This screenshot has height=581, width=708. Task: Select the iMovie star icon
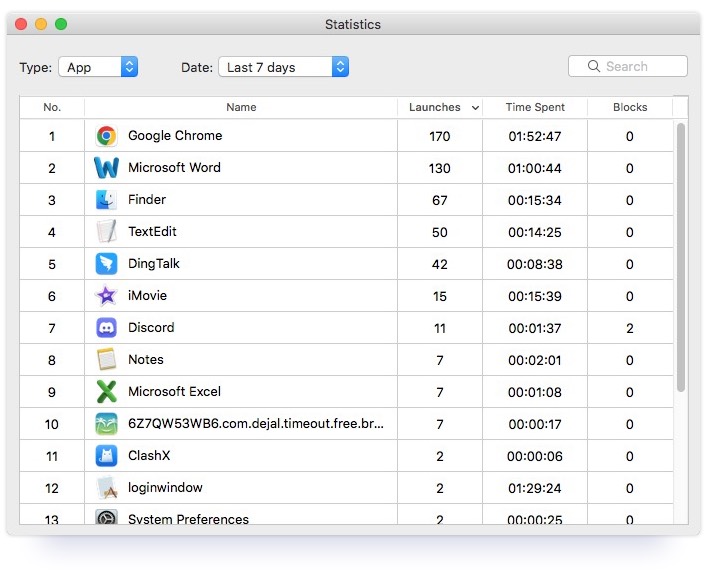[107, 296]
